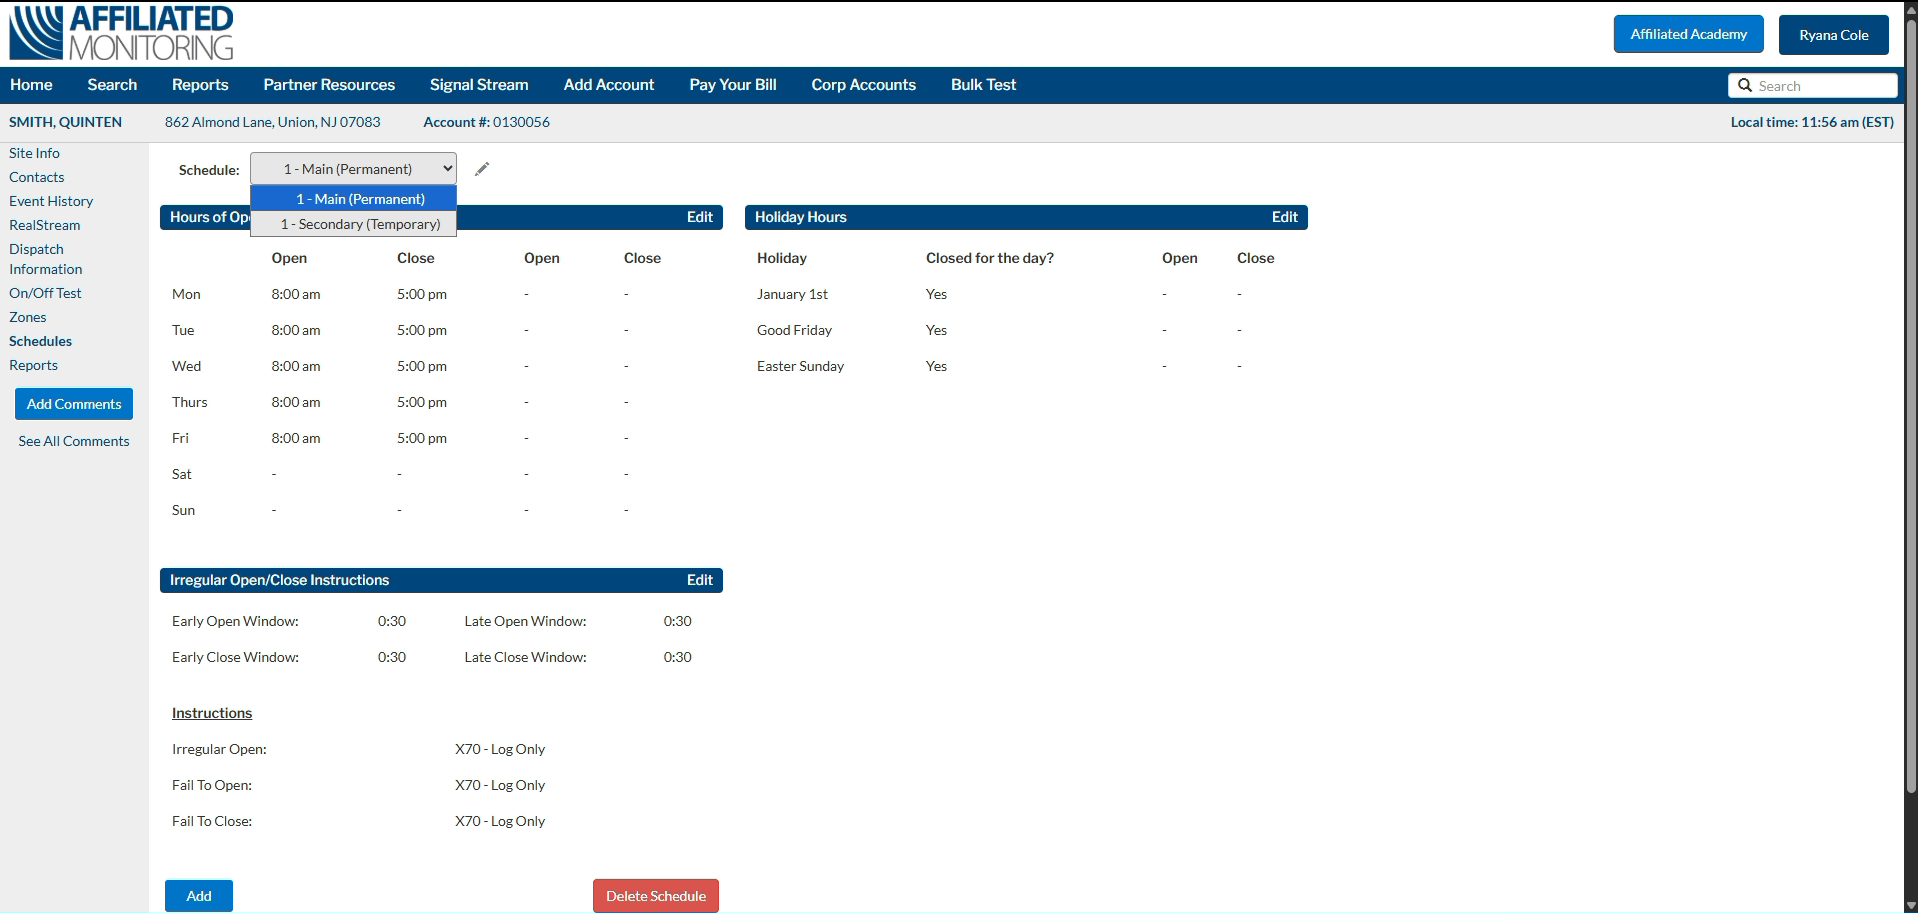Click the Add Comments button
Screen dimensions: 1918x913
74,404
